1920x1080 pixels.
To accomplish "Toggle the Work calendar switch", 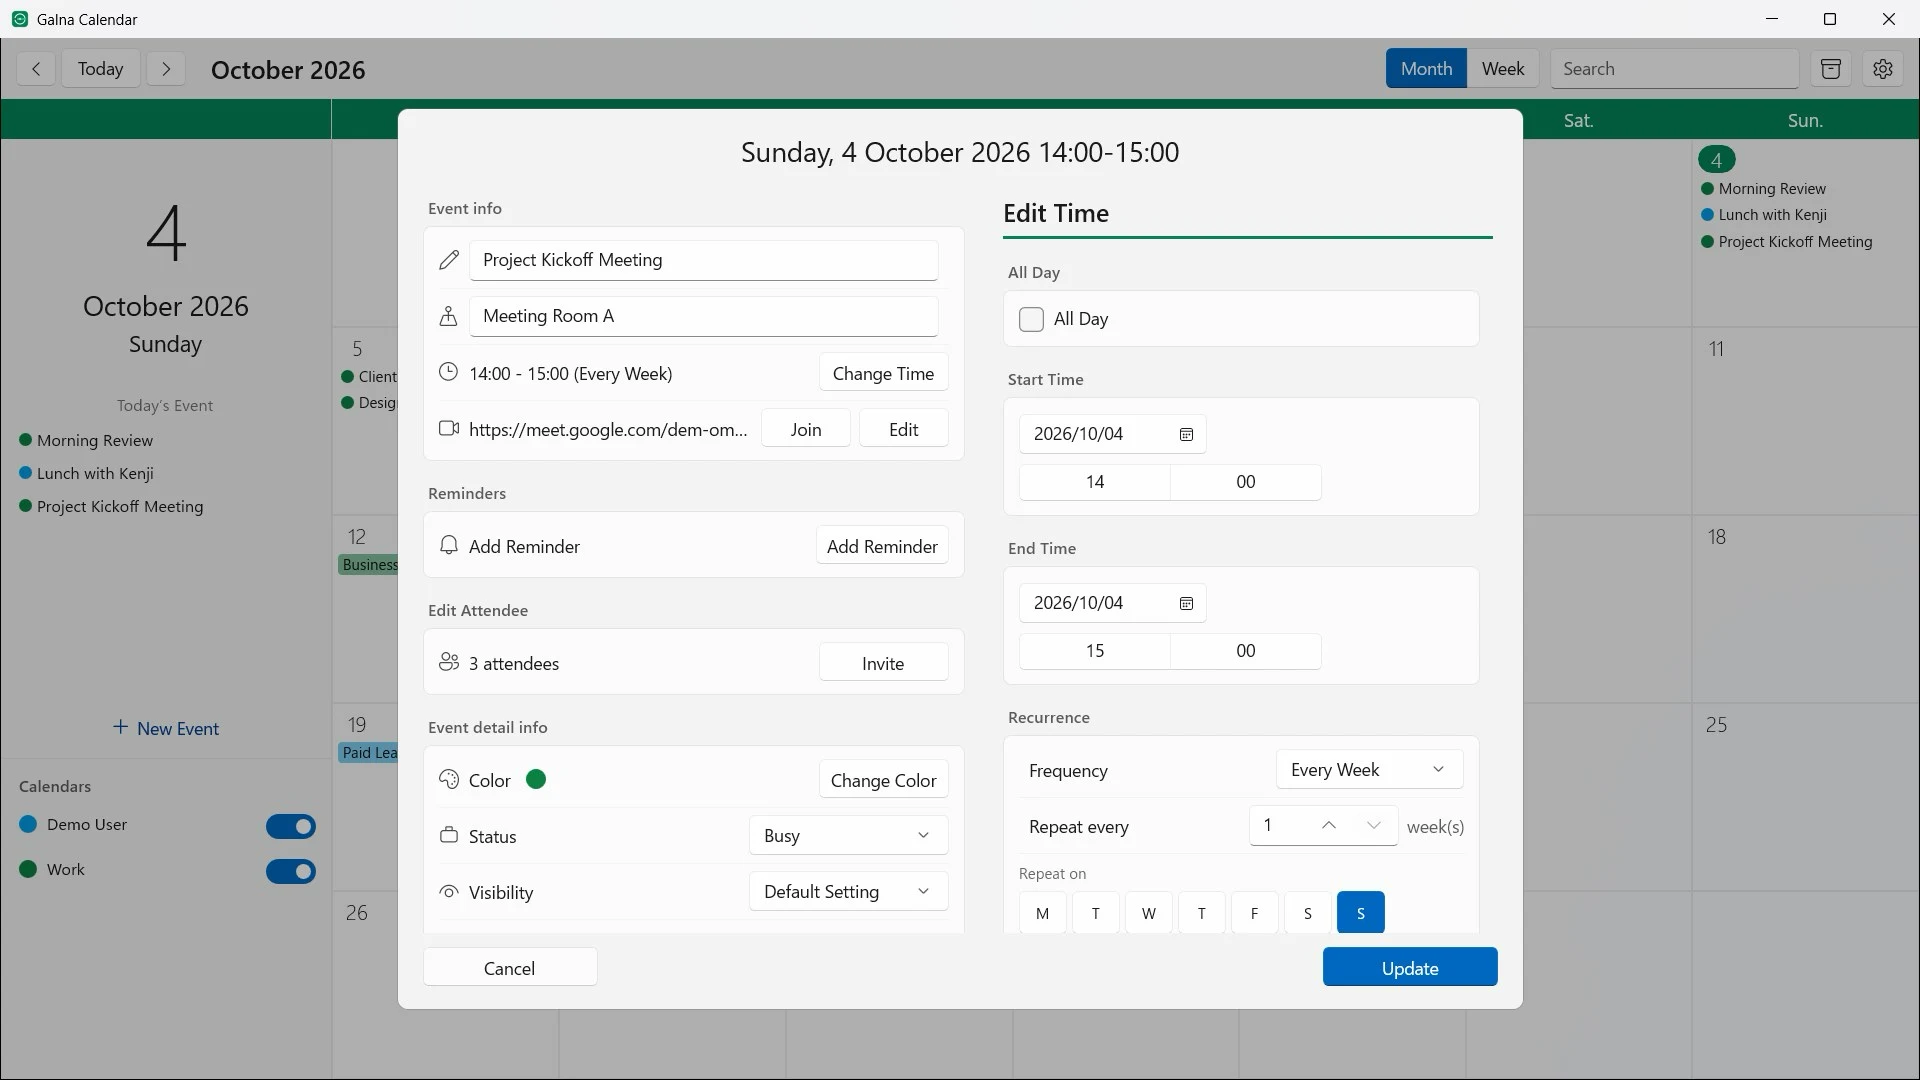I will point(291,871).
